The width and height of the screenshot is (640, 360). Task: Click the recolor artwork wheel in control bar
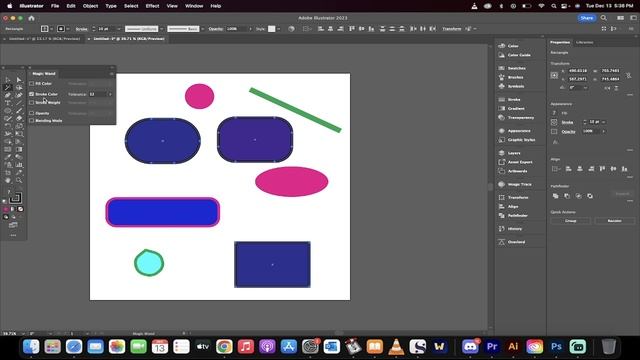tap(291, 29)
